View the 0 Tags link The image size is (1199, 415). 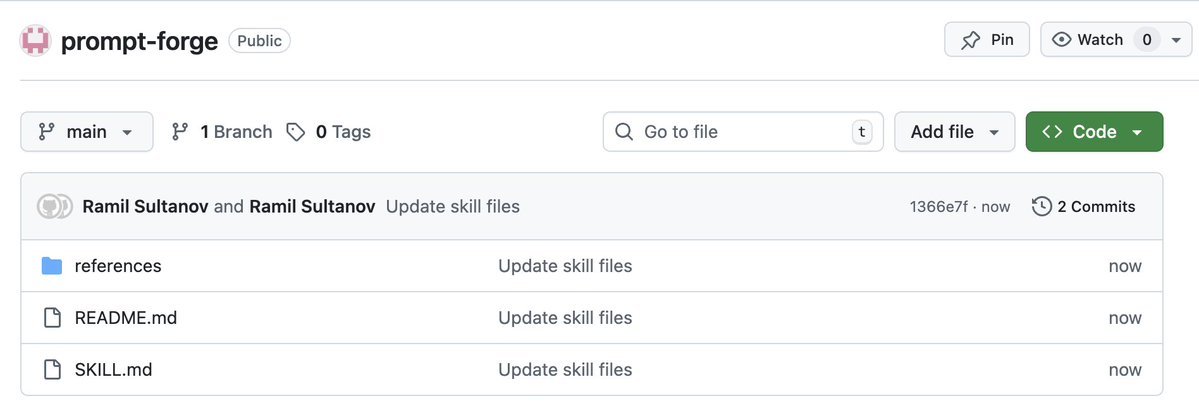(329, 131)
